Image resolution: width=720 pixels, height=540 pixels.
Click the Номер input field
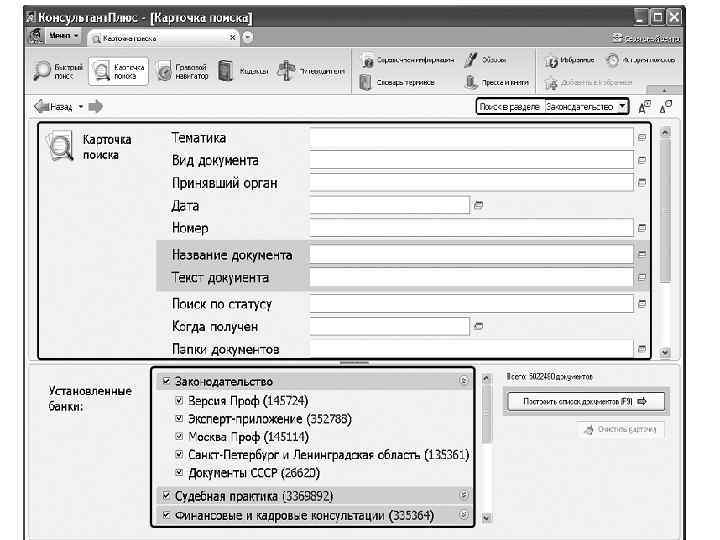pos(472,228)
